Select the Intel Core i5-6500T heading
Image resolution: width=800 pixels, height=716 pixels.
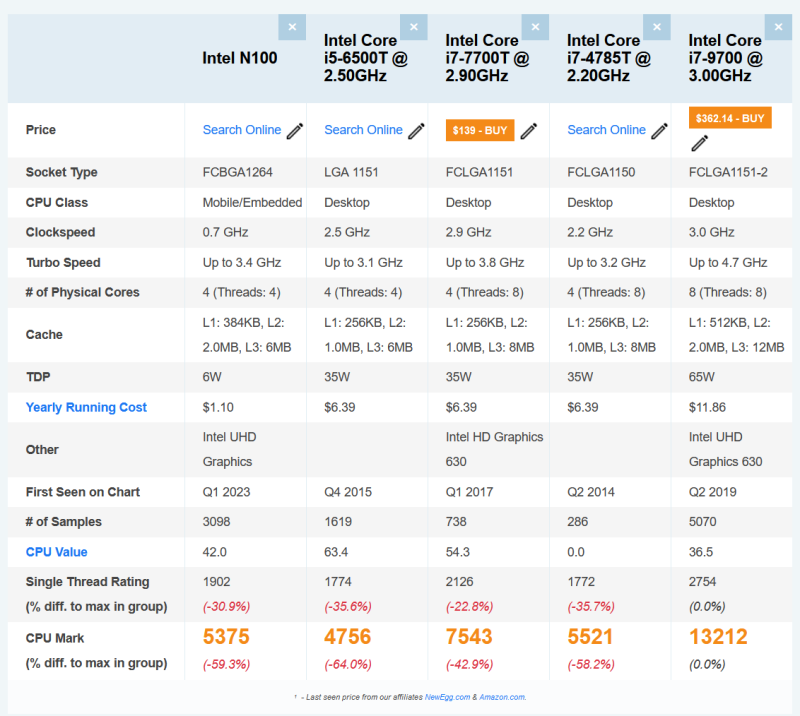pos(365,58)
